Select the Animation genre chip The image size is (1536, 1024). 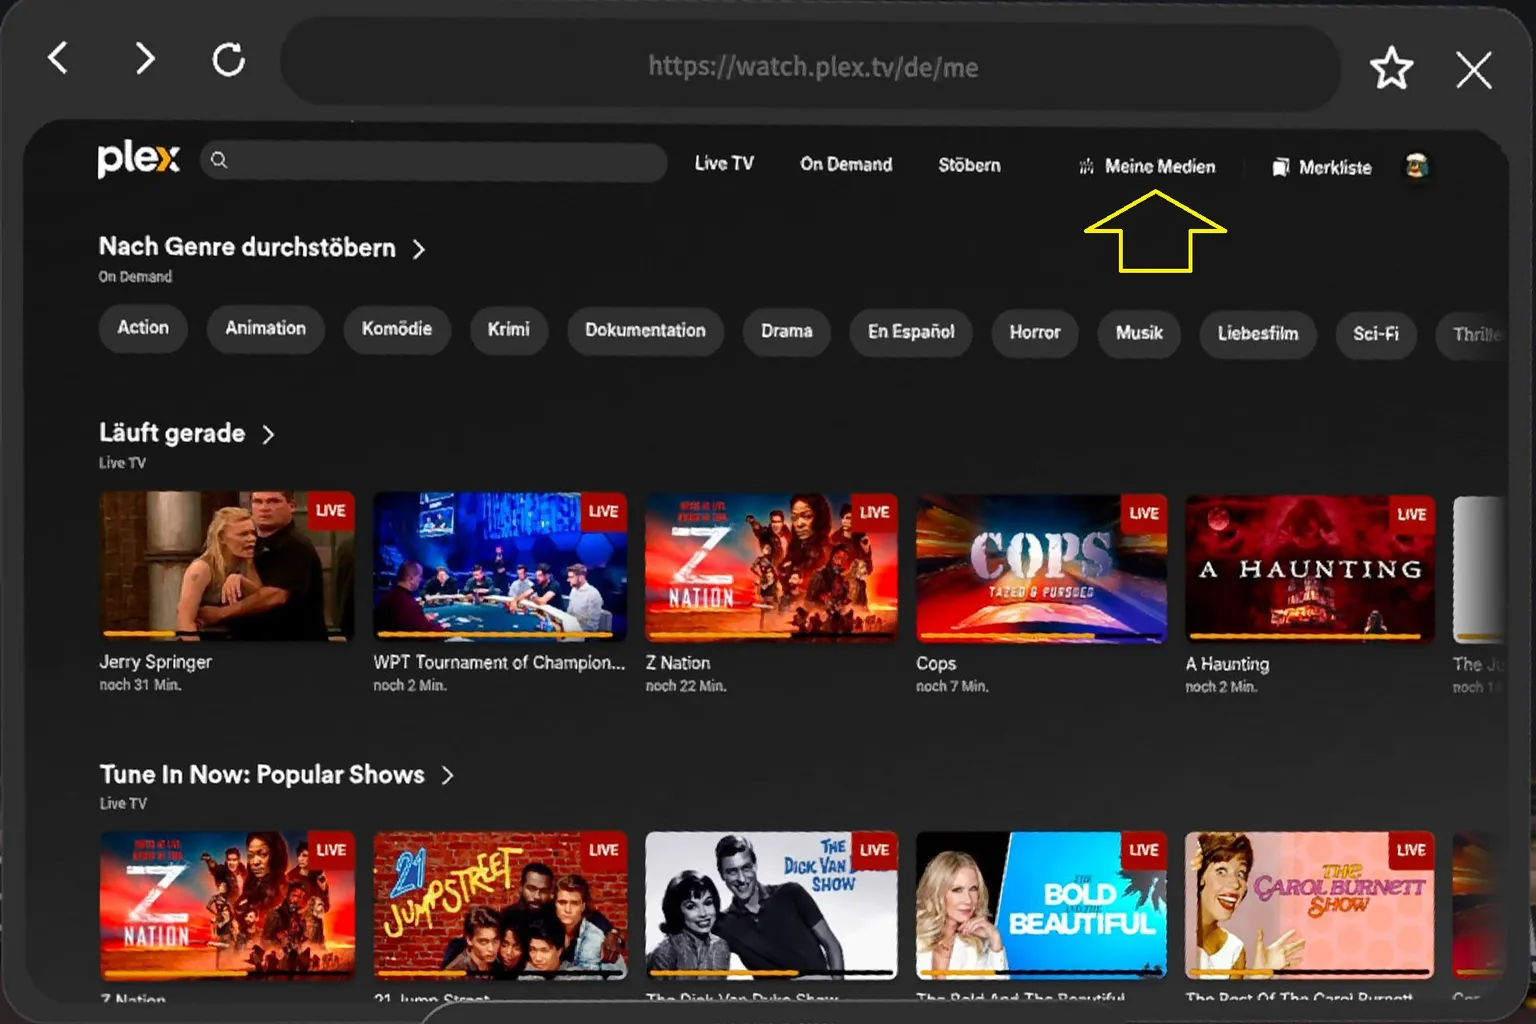pos(265,329)
